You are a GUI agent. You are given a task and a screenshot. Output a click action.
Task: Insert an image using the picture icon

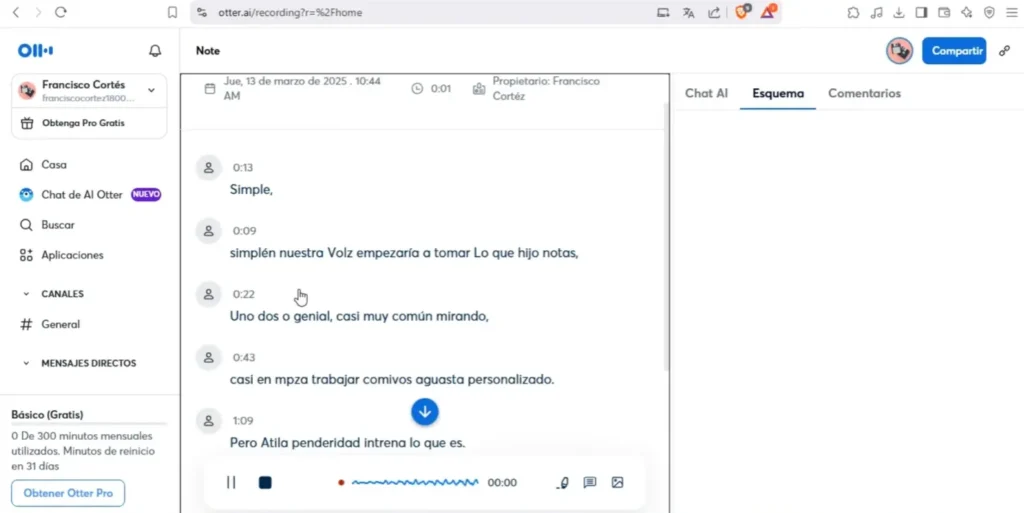coord(617,482)
